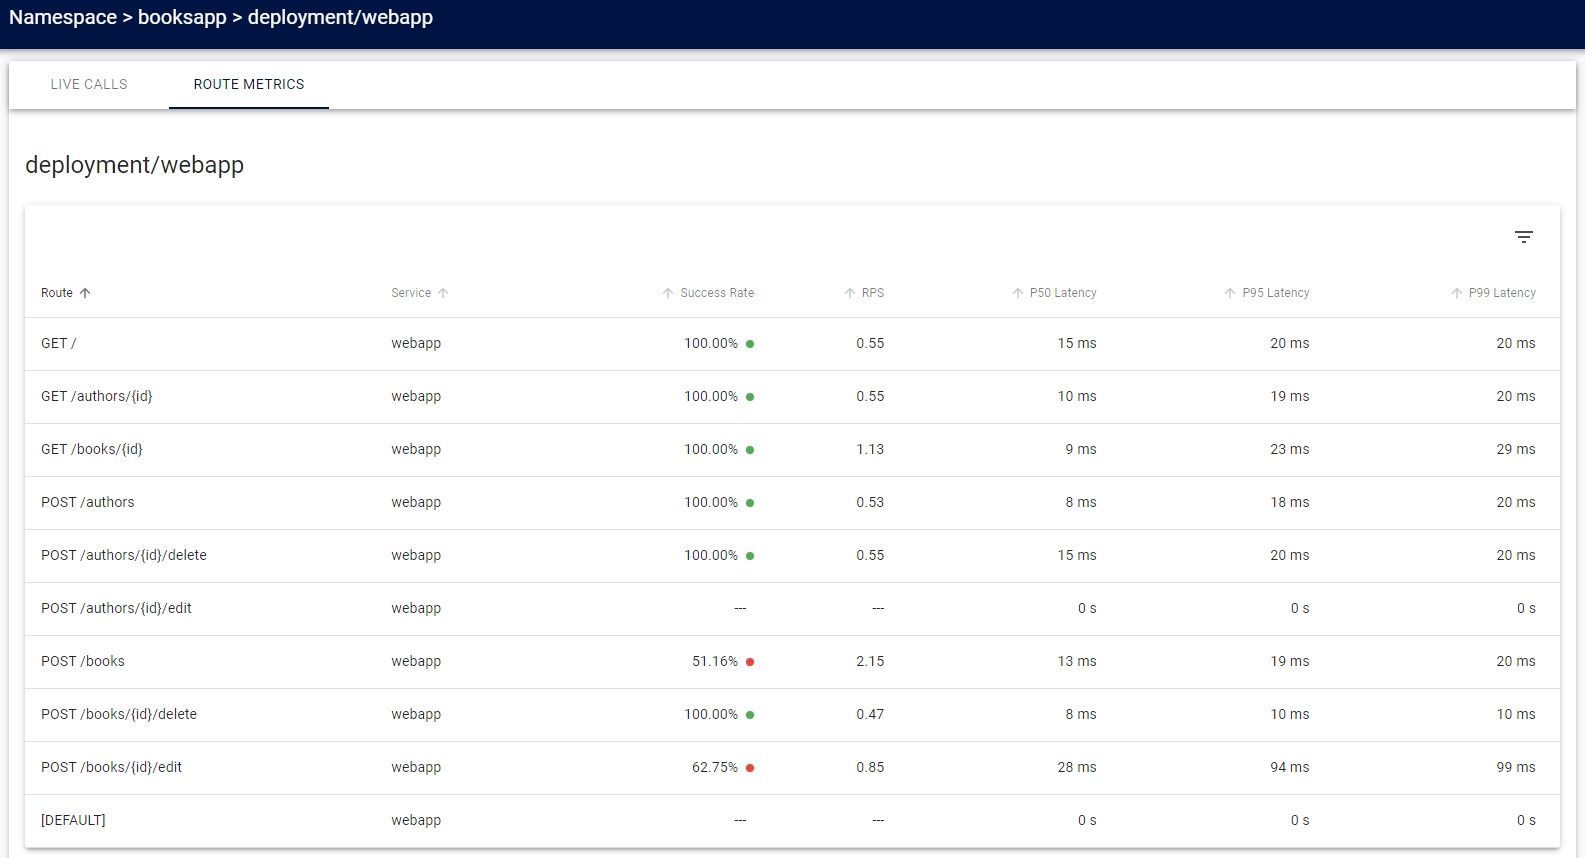Click green status dot for GET / route

(750, 344)
